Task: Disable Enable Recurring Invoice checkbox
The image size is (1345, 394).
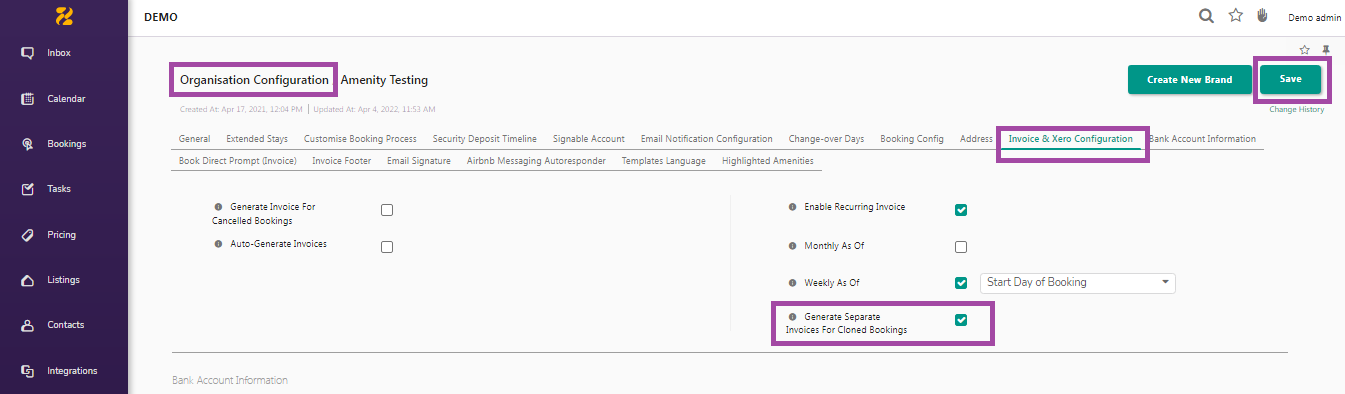Action: pos(961,210)
